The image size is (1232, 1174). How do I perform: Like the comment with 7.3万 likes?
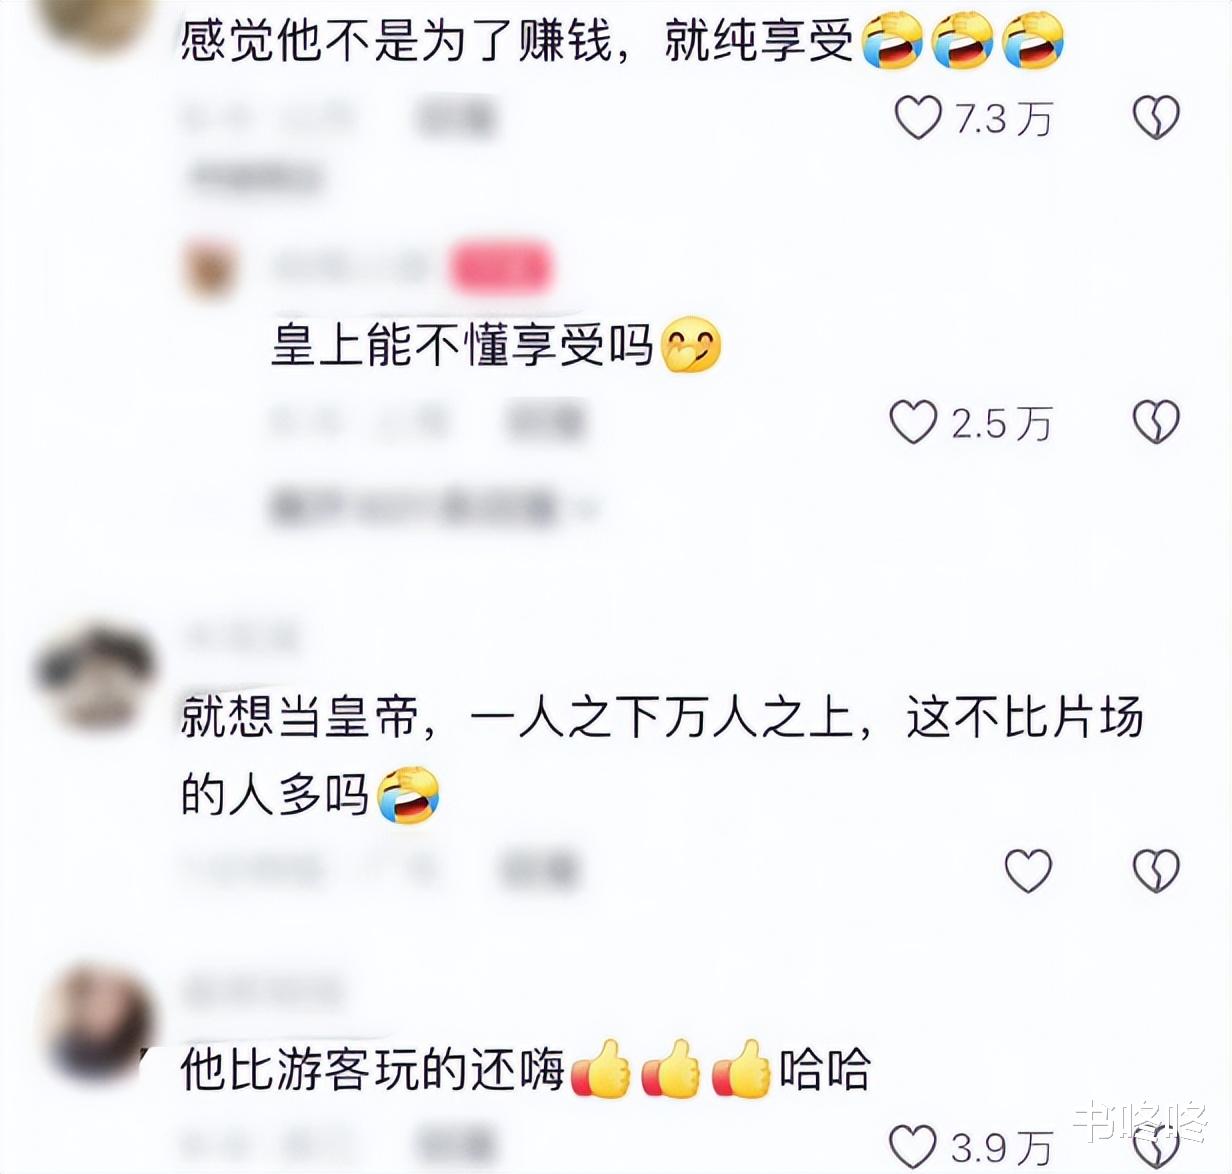point(917,119)
